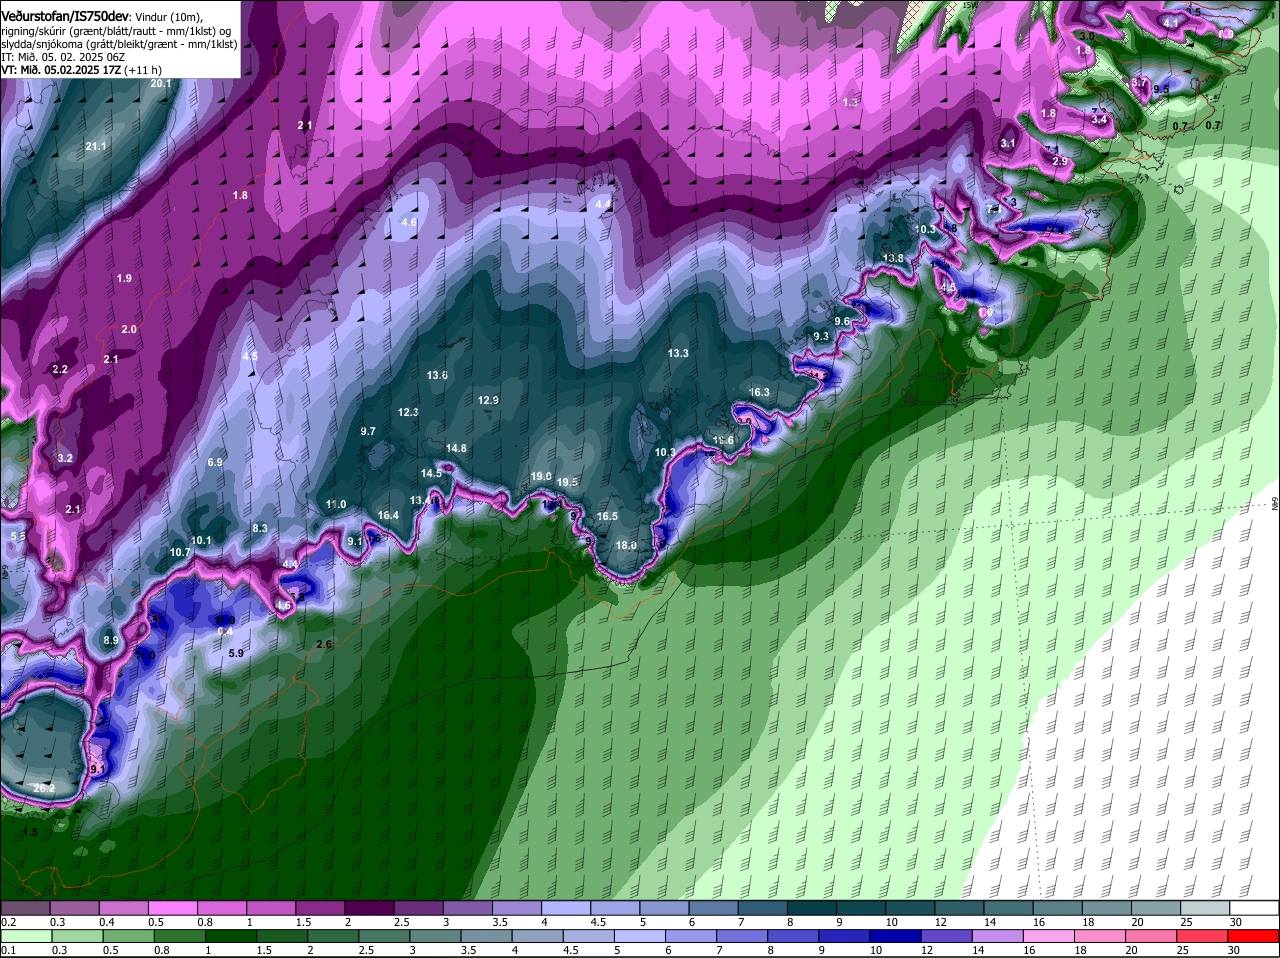Click the IT initial time line 06Z
1280x958 pixels.
[x=62, y=56]
